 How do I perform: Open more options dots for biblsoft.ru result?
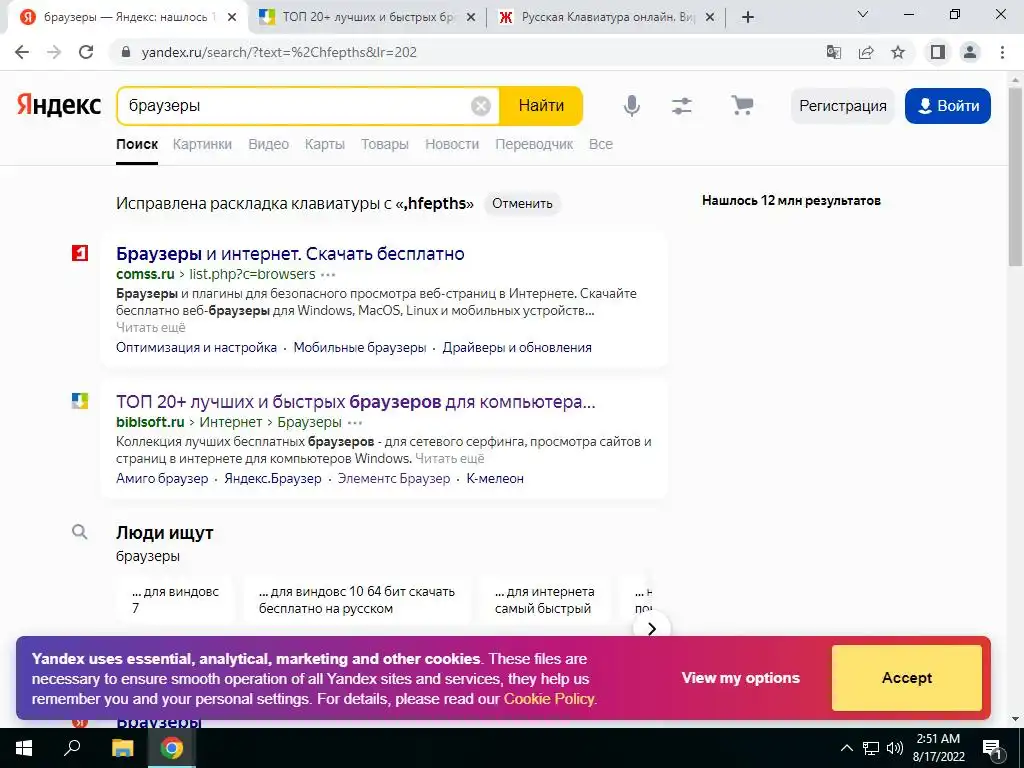click(x=355, y=423)
